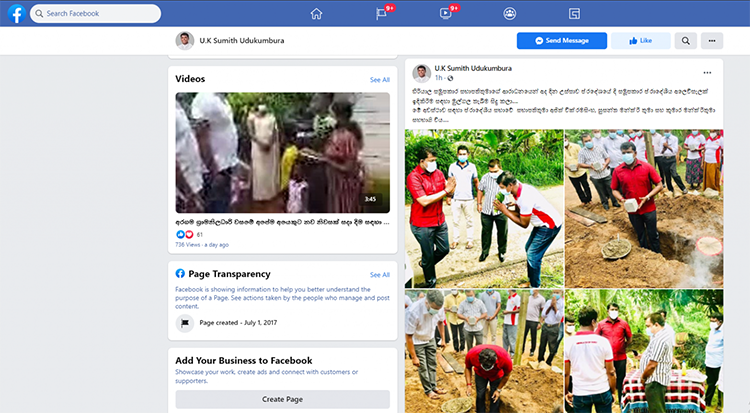Screen dimensions: 750x413
Task: Click the Create Page button
Action: pyautogui.click(x=283, y=399)
